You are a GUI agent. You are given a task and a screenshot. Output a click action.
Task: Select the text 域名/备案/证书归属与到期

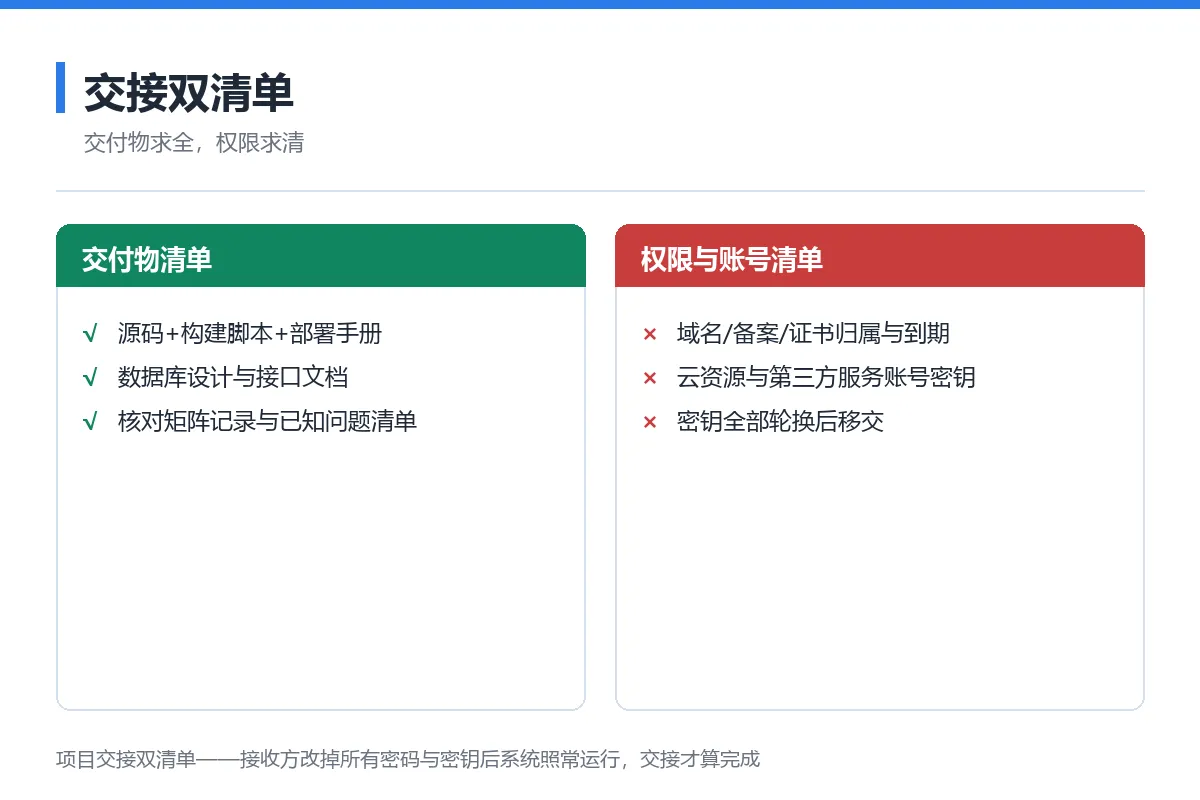point(813,334)
